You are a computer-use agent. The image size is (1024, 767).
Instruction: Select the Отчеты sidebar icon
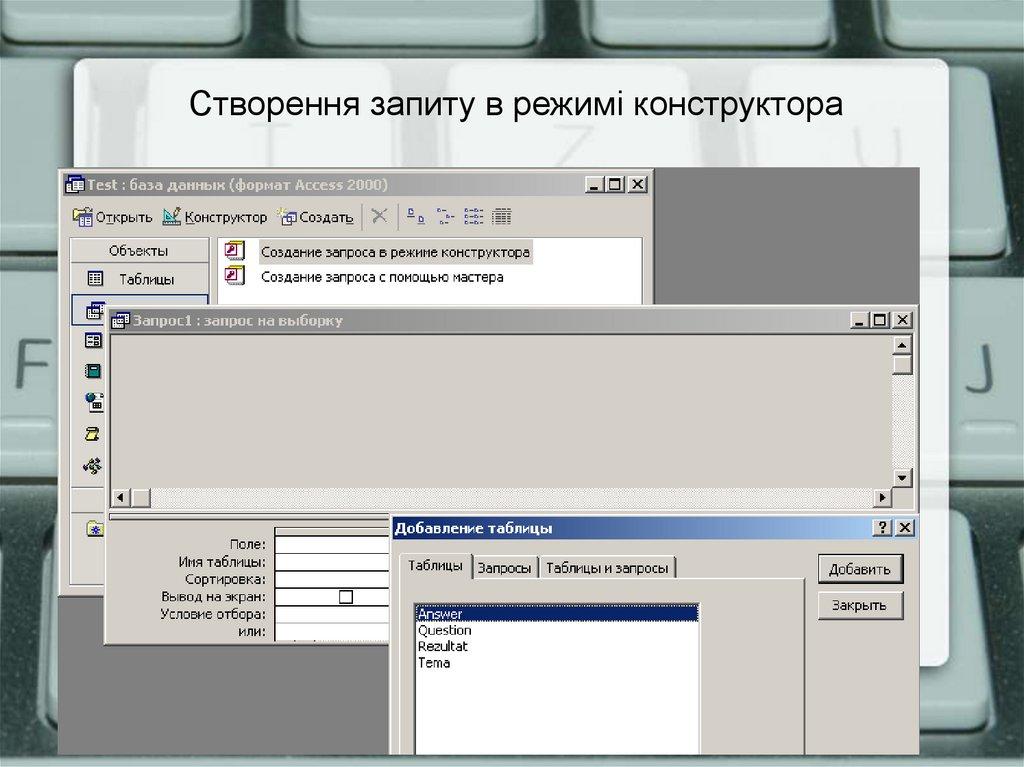click(92, 369)
